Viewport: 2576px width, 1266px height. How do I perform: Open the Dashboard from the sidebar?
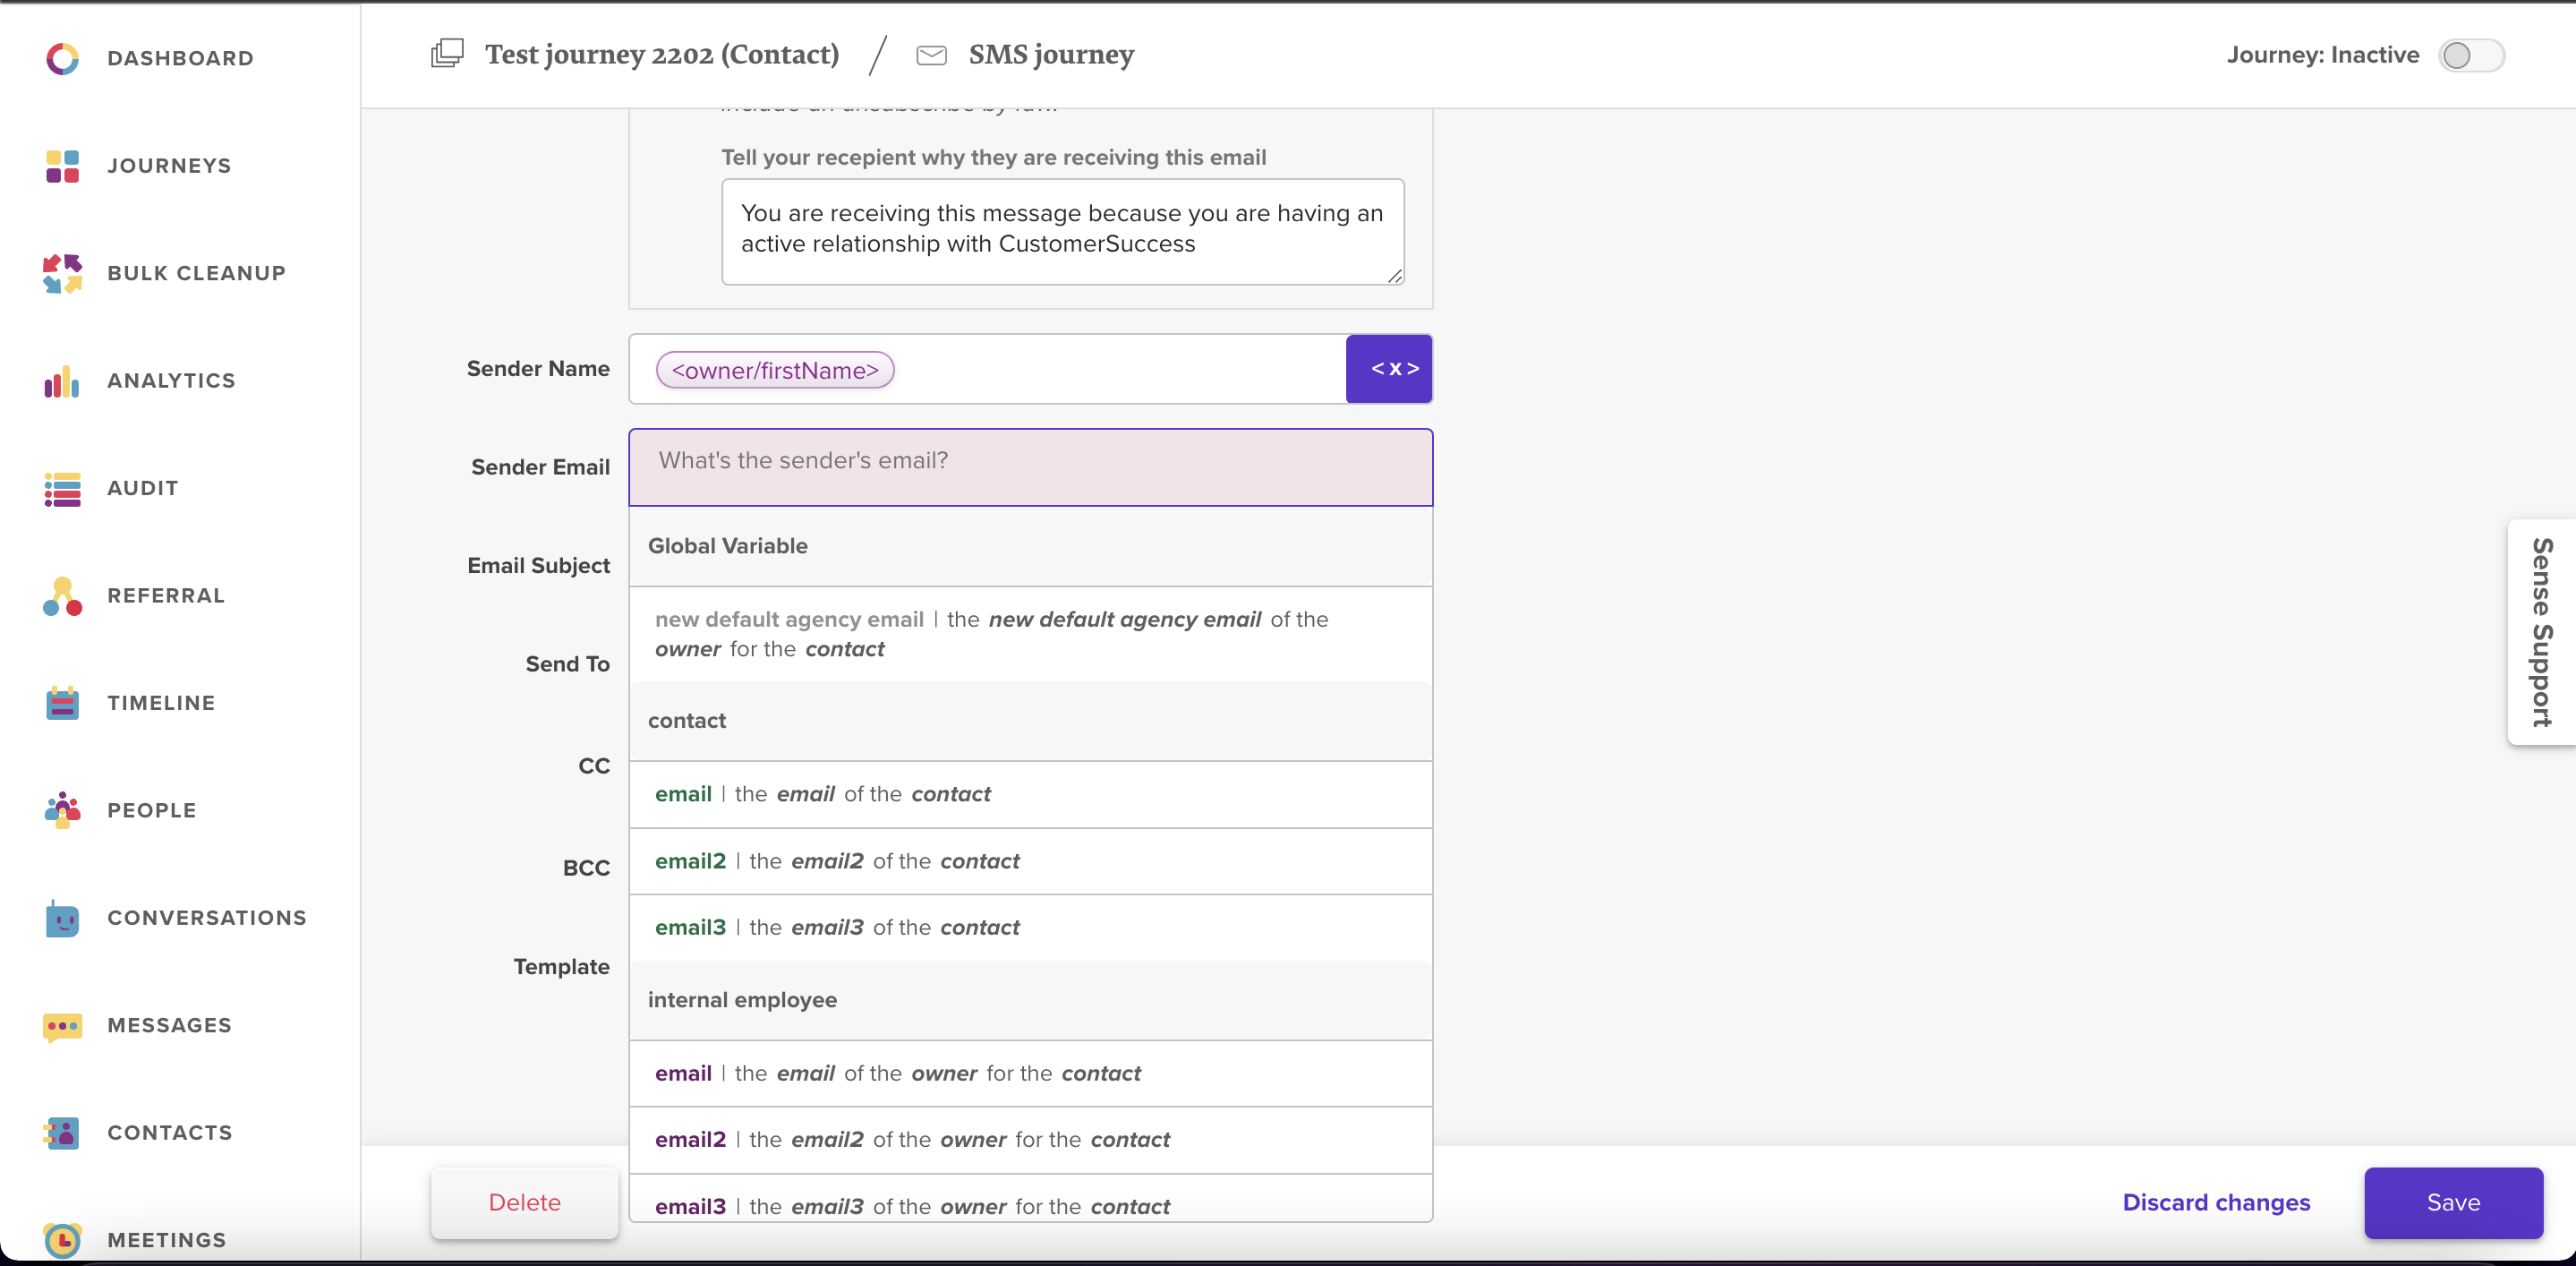pyautogui.click(x=180, y=58)
